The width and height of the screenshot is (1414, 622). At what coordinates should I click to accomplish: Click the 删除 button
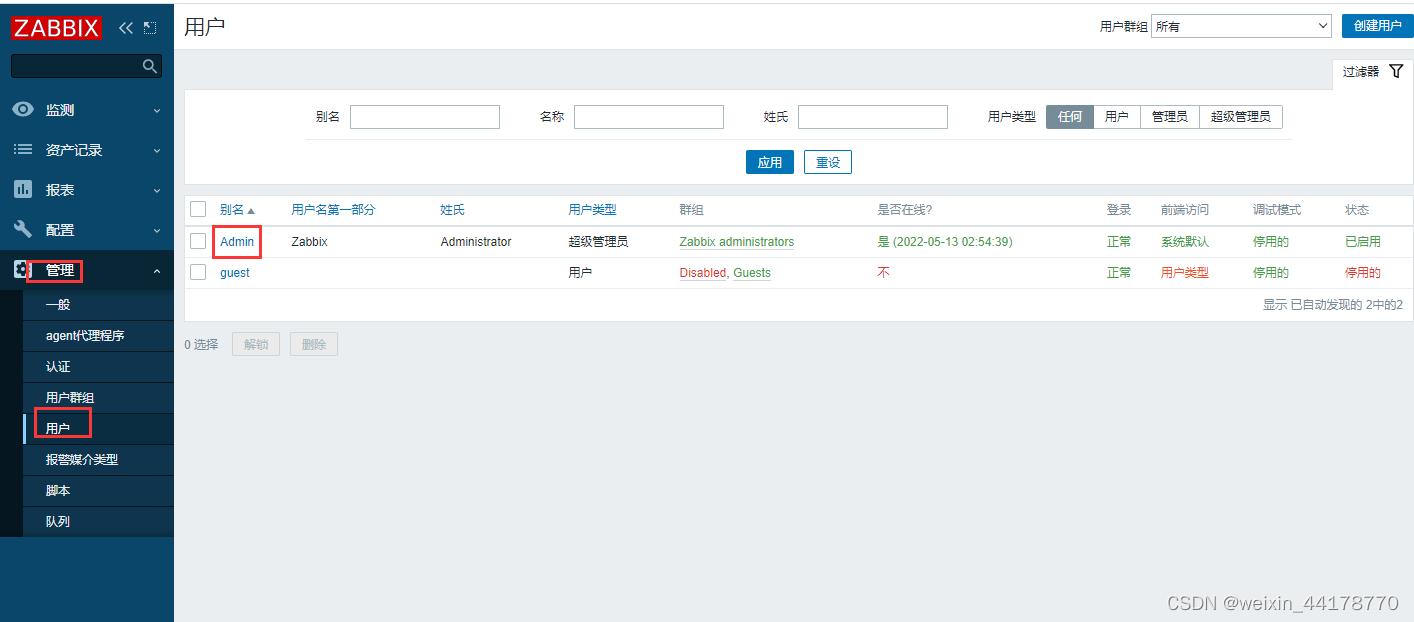(x=314, y=344)
